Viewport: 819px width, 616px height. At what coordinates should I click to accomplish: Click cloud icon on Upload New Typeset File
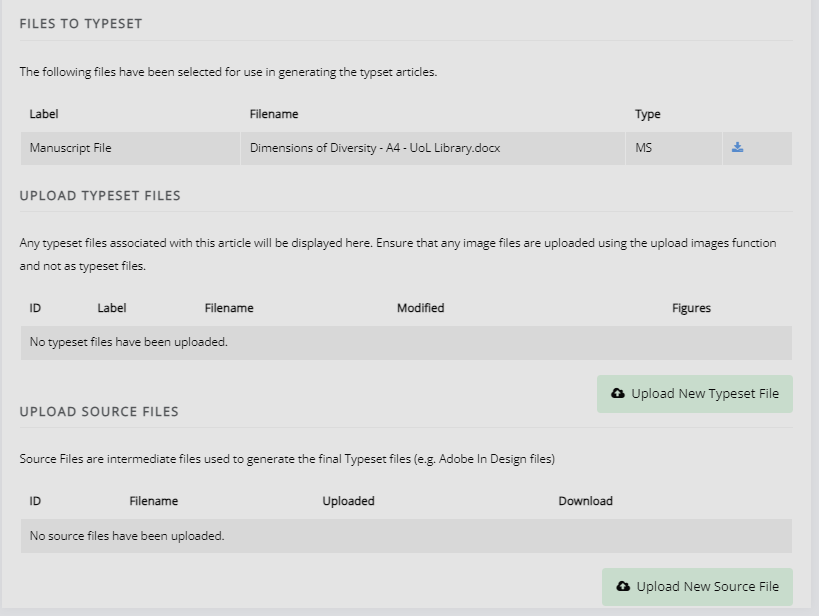click(x=618, y=394)
